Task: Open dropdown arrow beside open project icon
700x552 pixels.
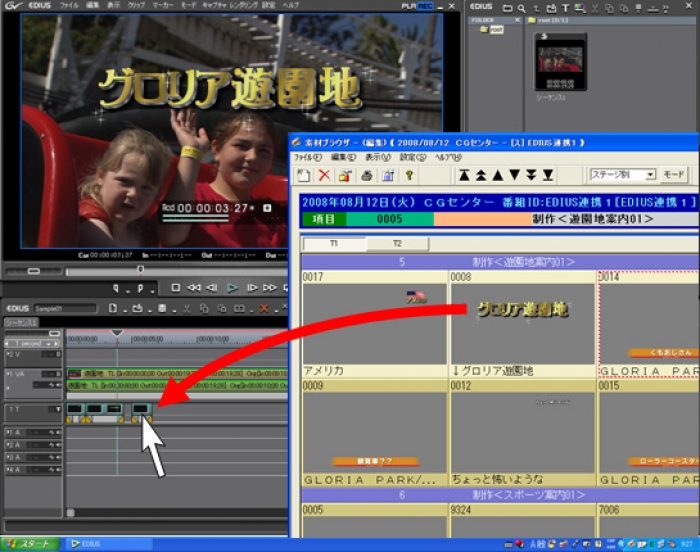Action: (x=150, y=310)
